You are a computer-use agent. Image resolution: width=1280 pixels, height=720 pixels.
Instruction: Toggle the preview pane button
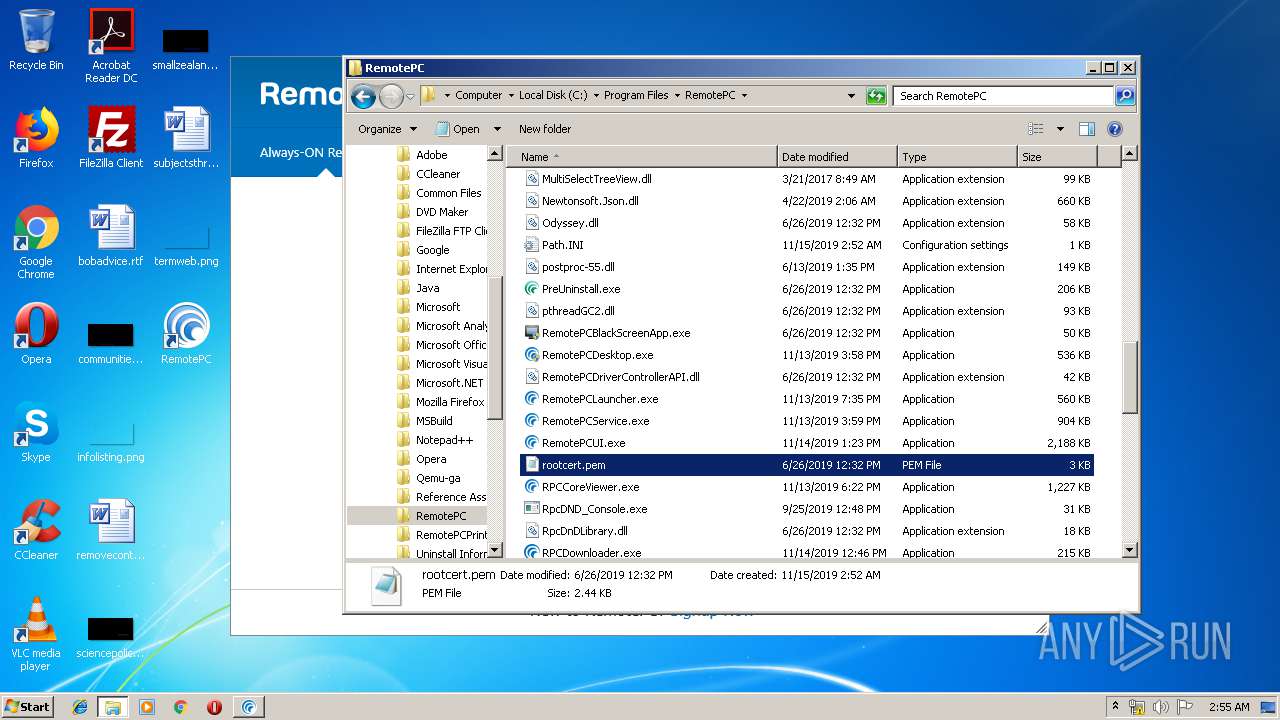tap(1087, 129)
